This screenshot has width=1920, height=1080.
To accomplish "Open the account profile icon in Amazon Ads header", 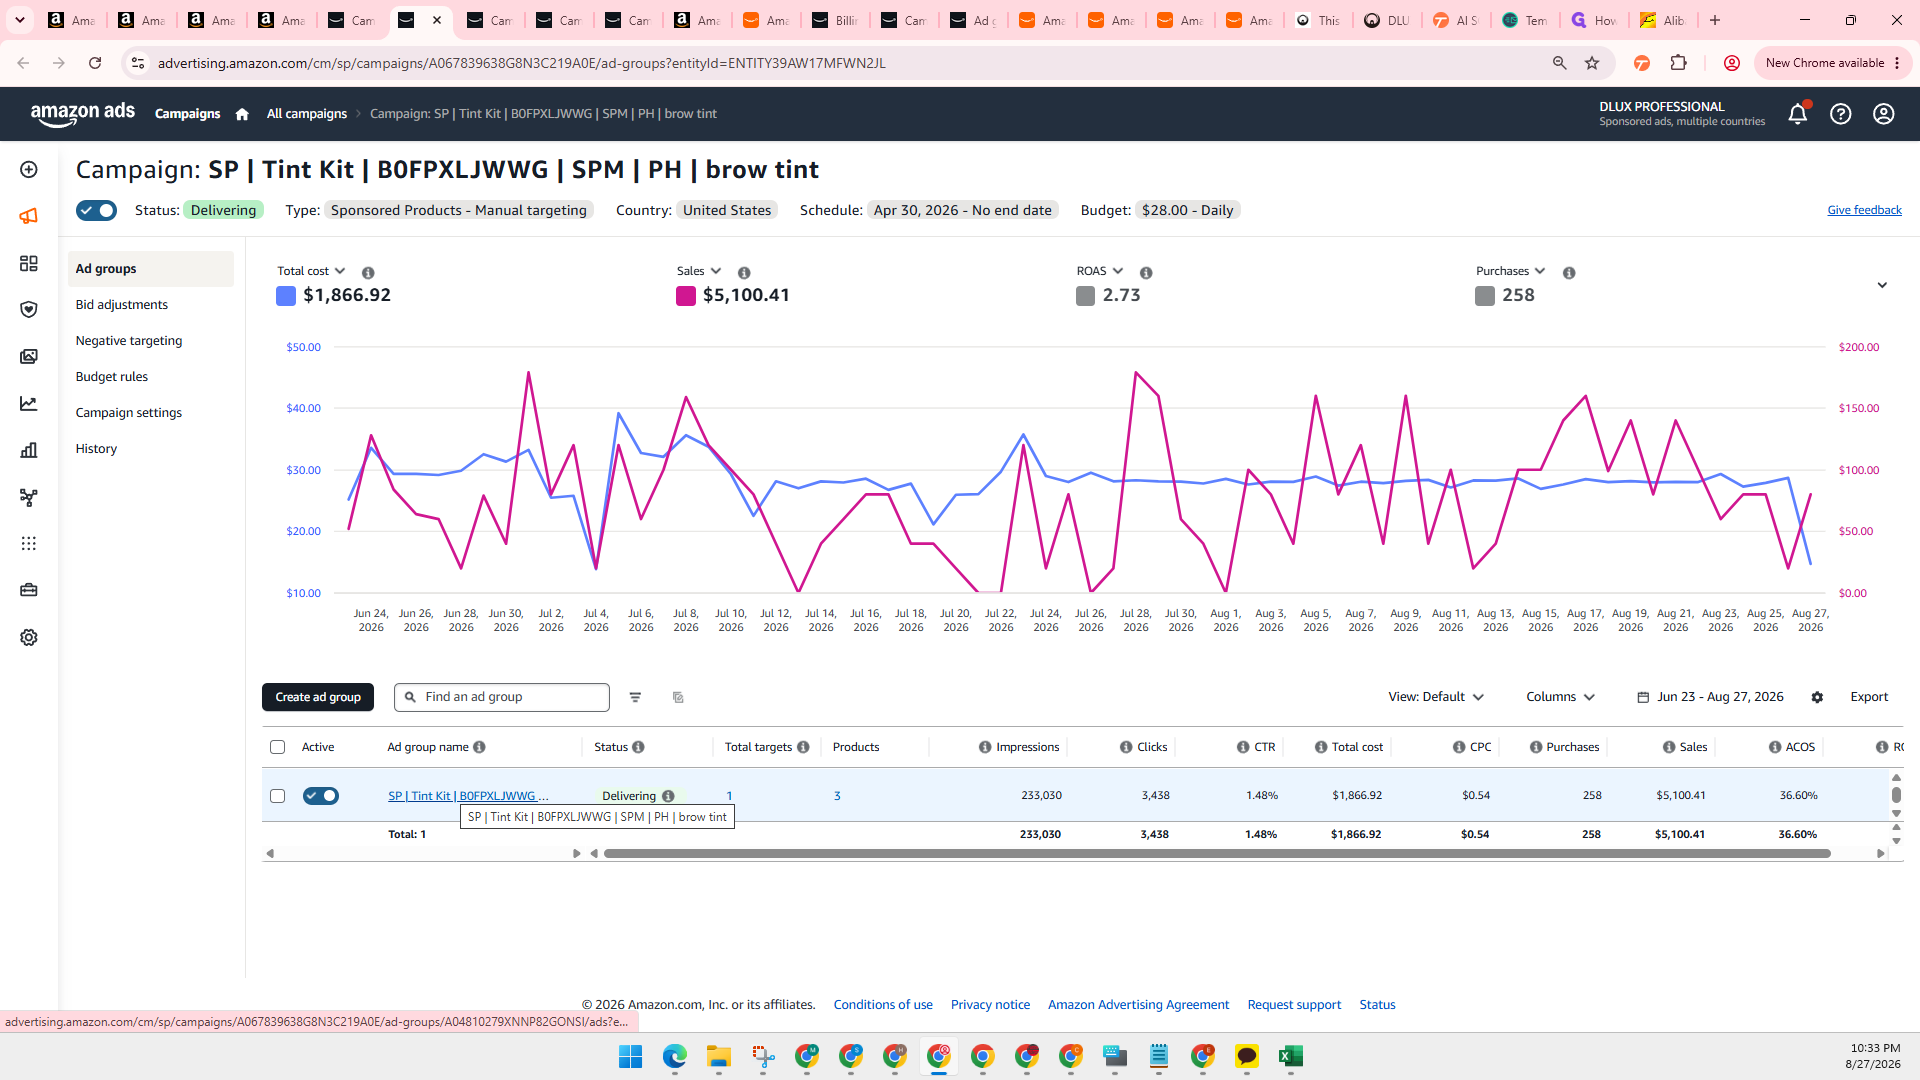I will point(1884,114).
